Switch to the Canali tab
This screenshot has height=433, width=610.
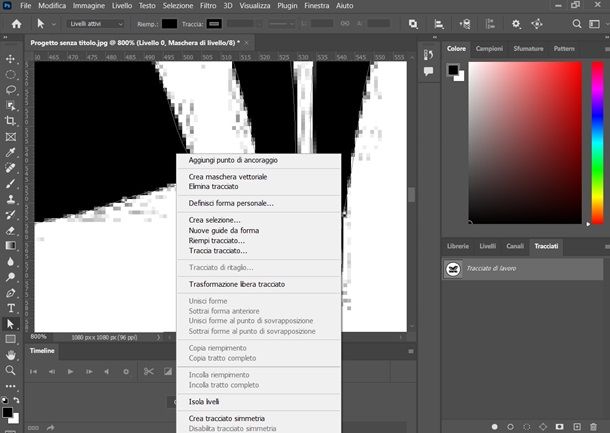515,246
